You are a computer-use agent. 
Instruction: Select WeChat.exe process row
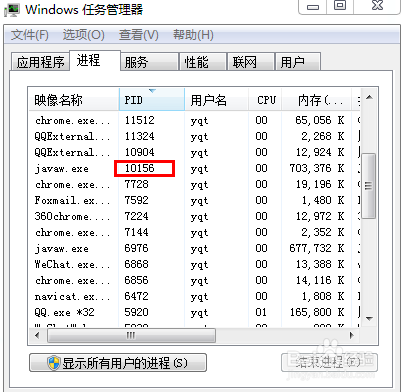(x=195, y=264)
